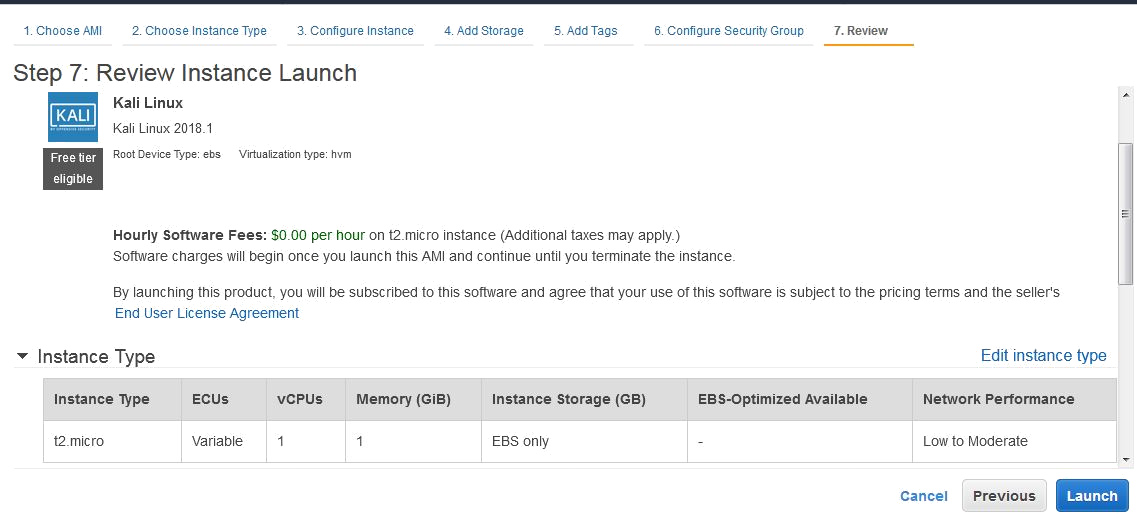
Task: Open Configure Security Group step
Action: click(729, 31)
